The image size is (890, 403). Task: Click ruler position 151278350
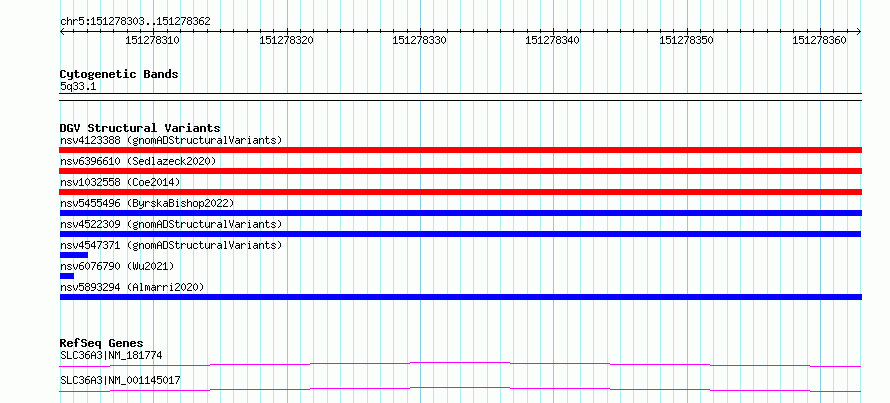point(686,40)
